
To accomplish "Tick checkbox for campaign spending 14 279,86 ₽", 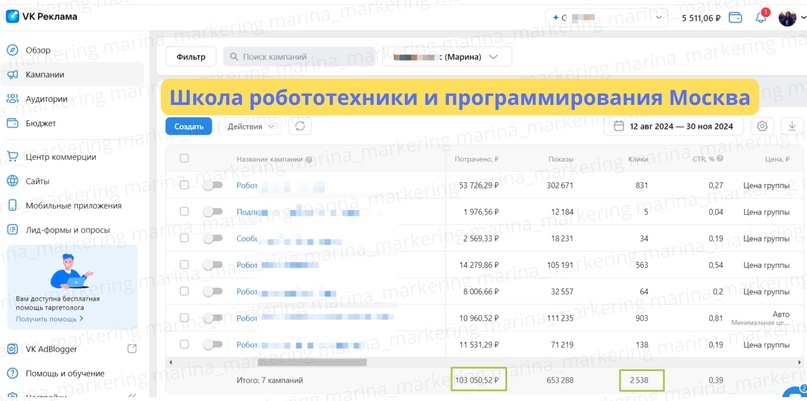I will 184,265.
